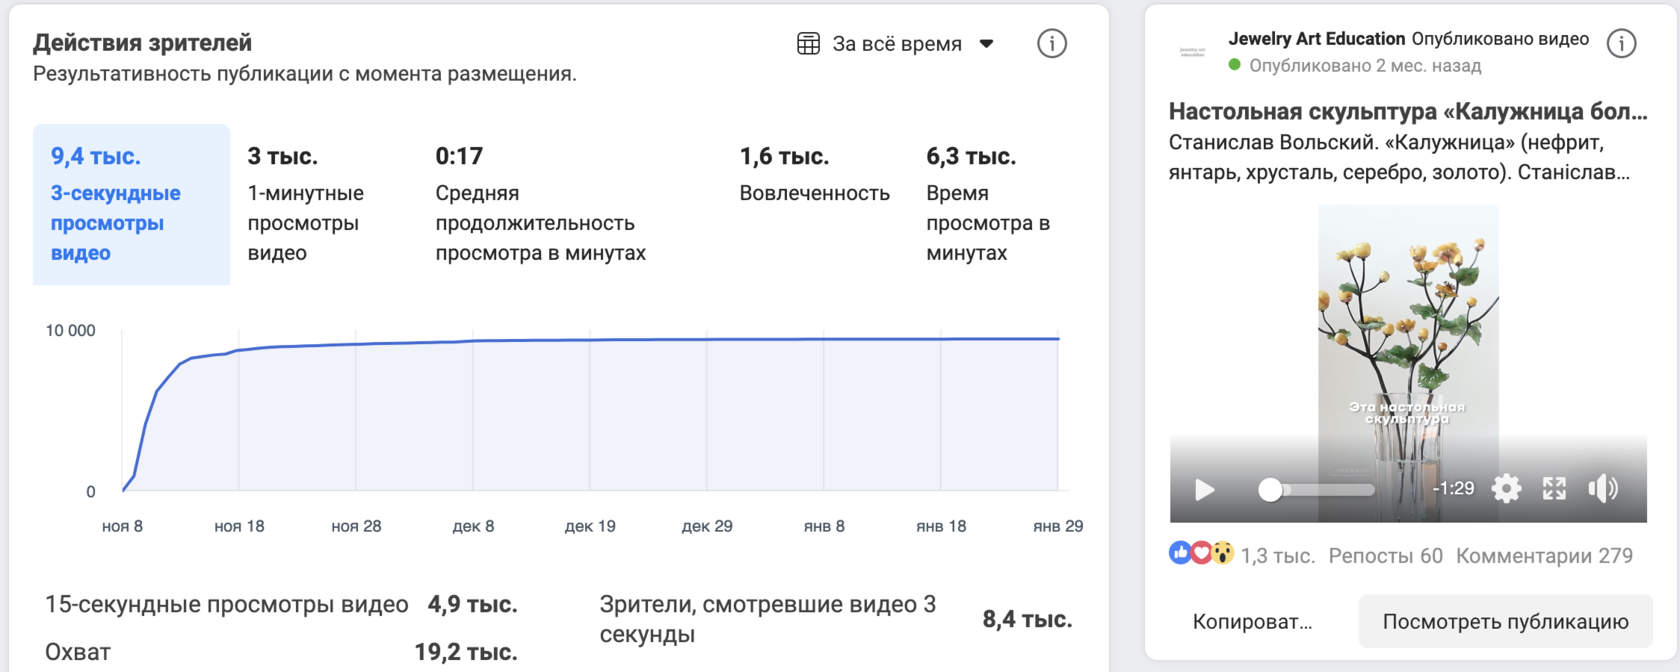Play the video preview
This screenshot has height=672, width=1680.
pos(1205,489)
